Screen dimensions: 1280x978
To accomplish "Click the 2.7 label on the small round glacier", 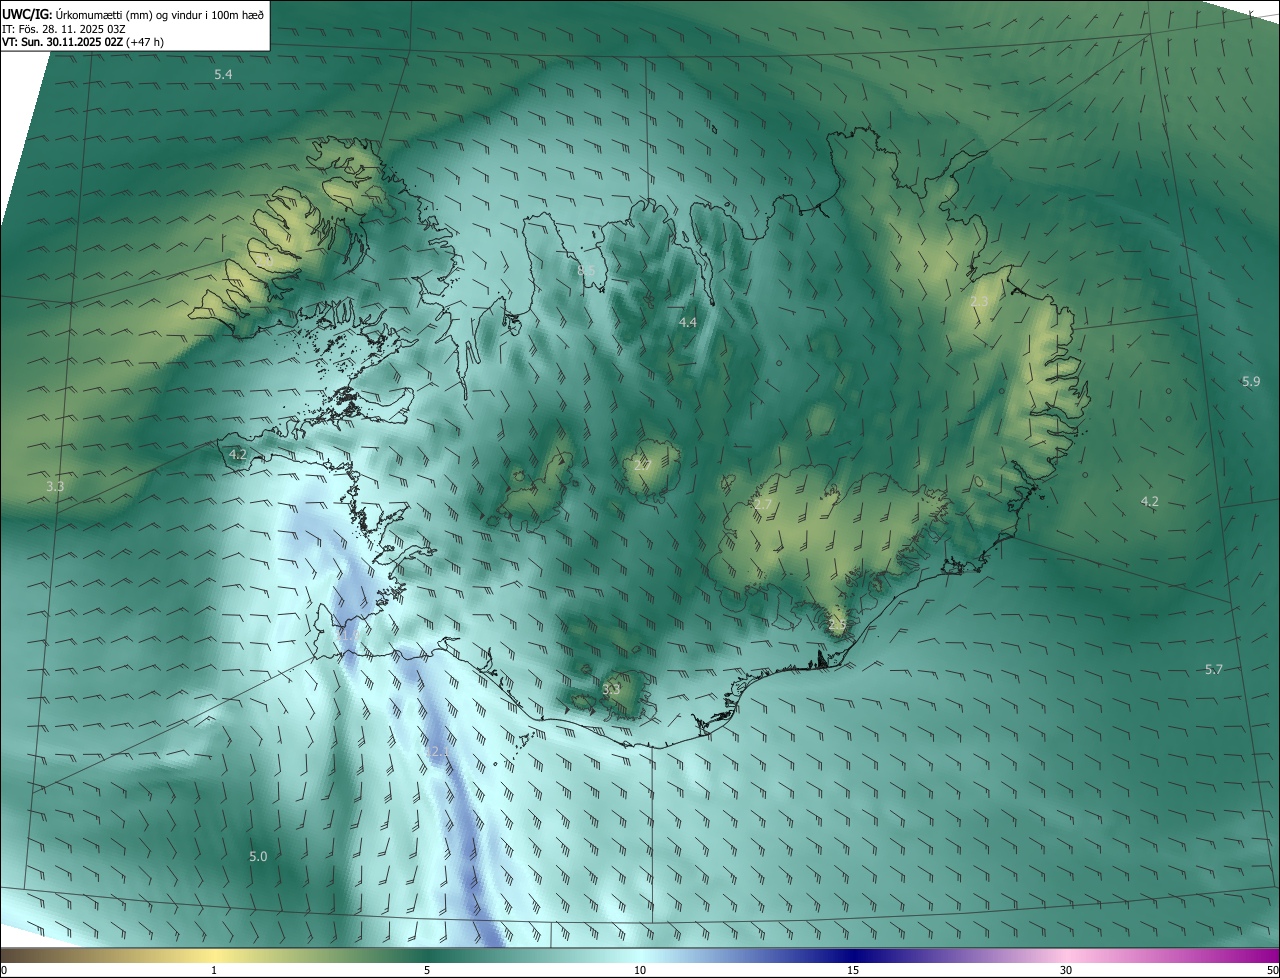I will 643,464.
